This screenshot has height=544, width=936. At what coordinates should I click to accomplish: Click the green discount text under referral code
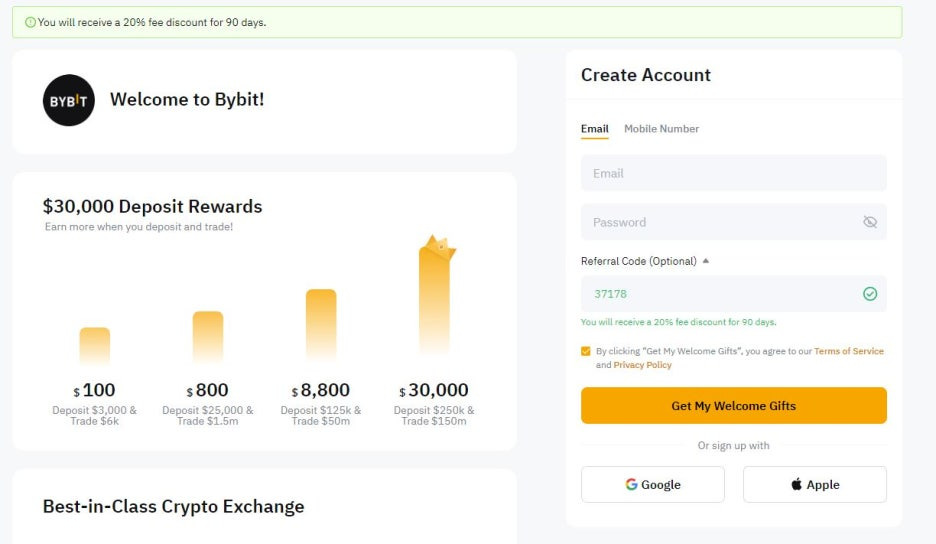tap(678, 322)
